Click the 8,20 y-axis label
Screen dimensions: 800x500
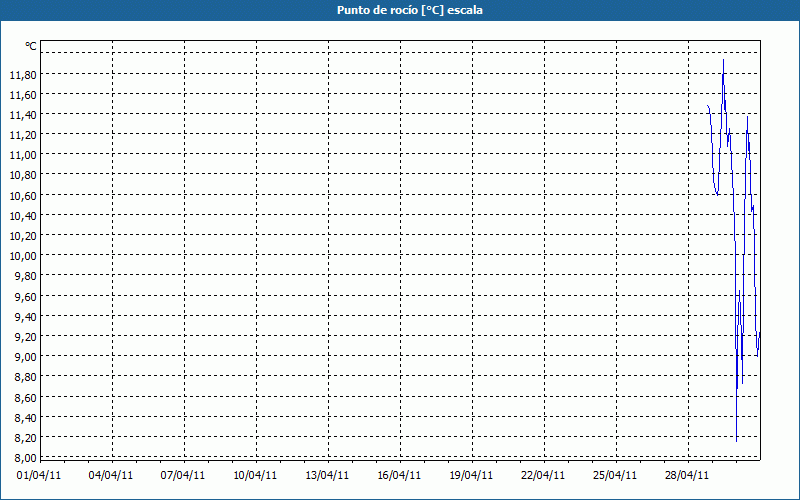26,438
